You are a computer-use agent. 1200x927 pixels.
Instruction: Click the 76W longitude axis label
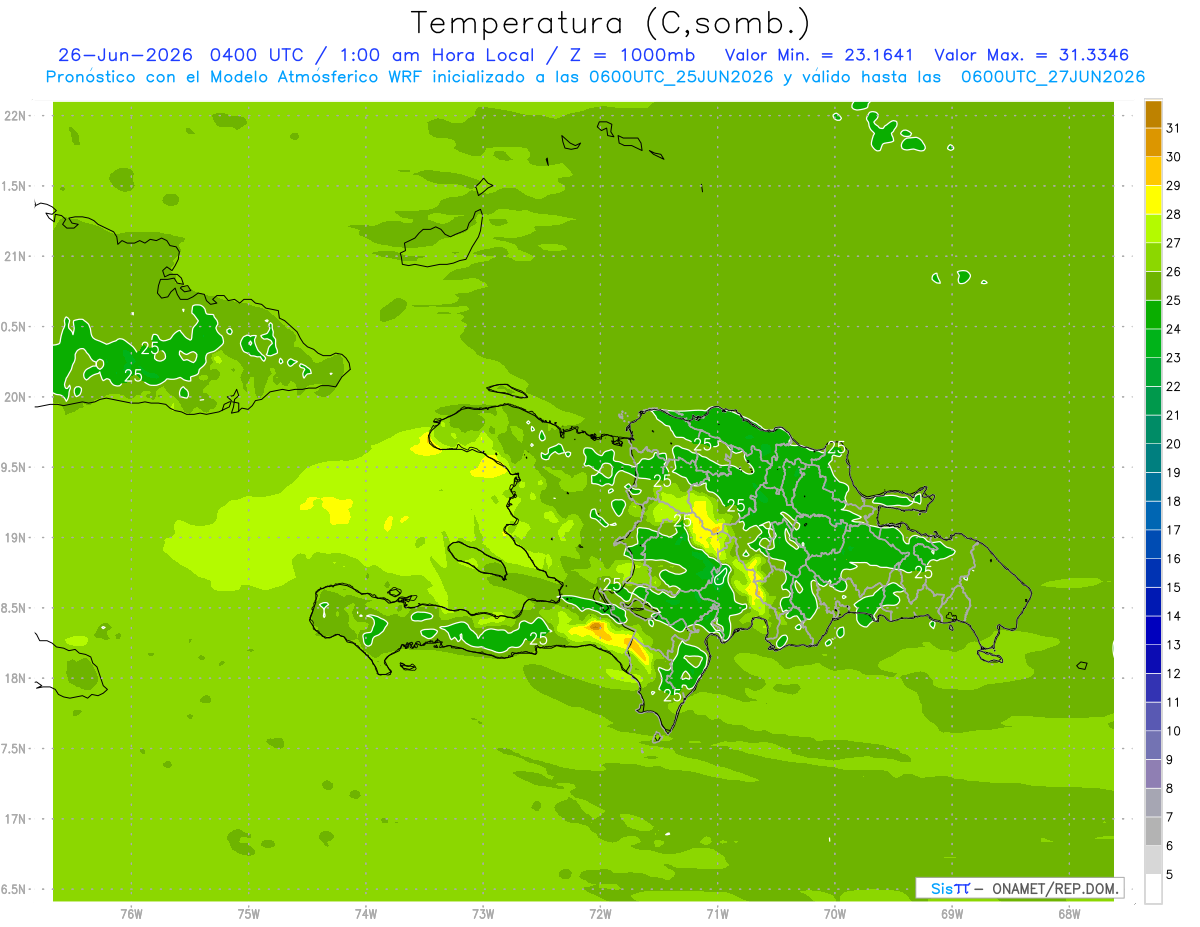pyautogui.click(x=131, y=913)
